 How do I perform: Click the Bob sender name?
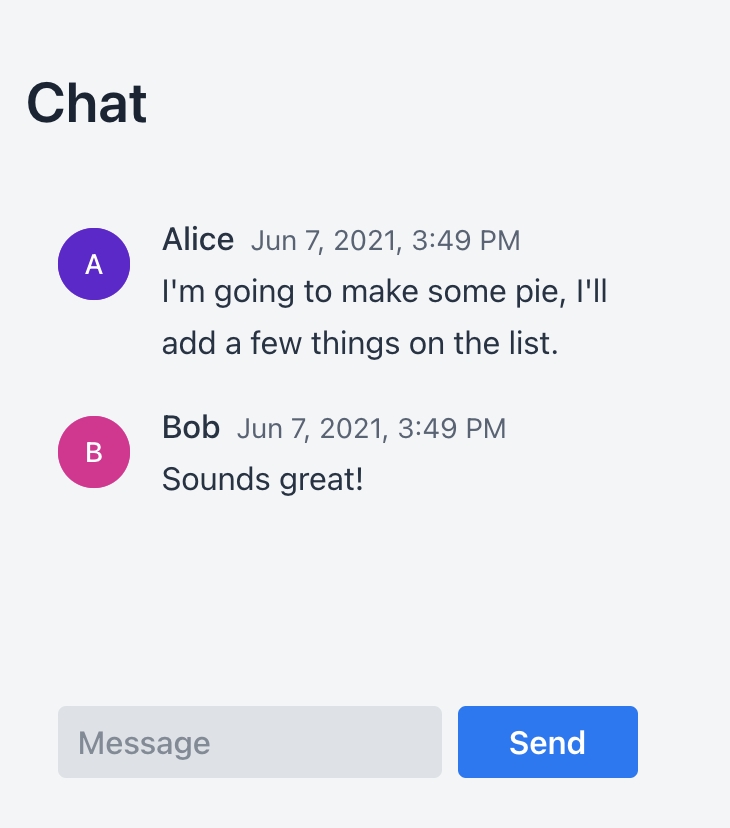191,427
